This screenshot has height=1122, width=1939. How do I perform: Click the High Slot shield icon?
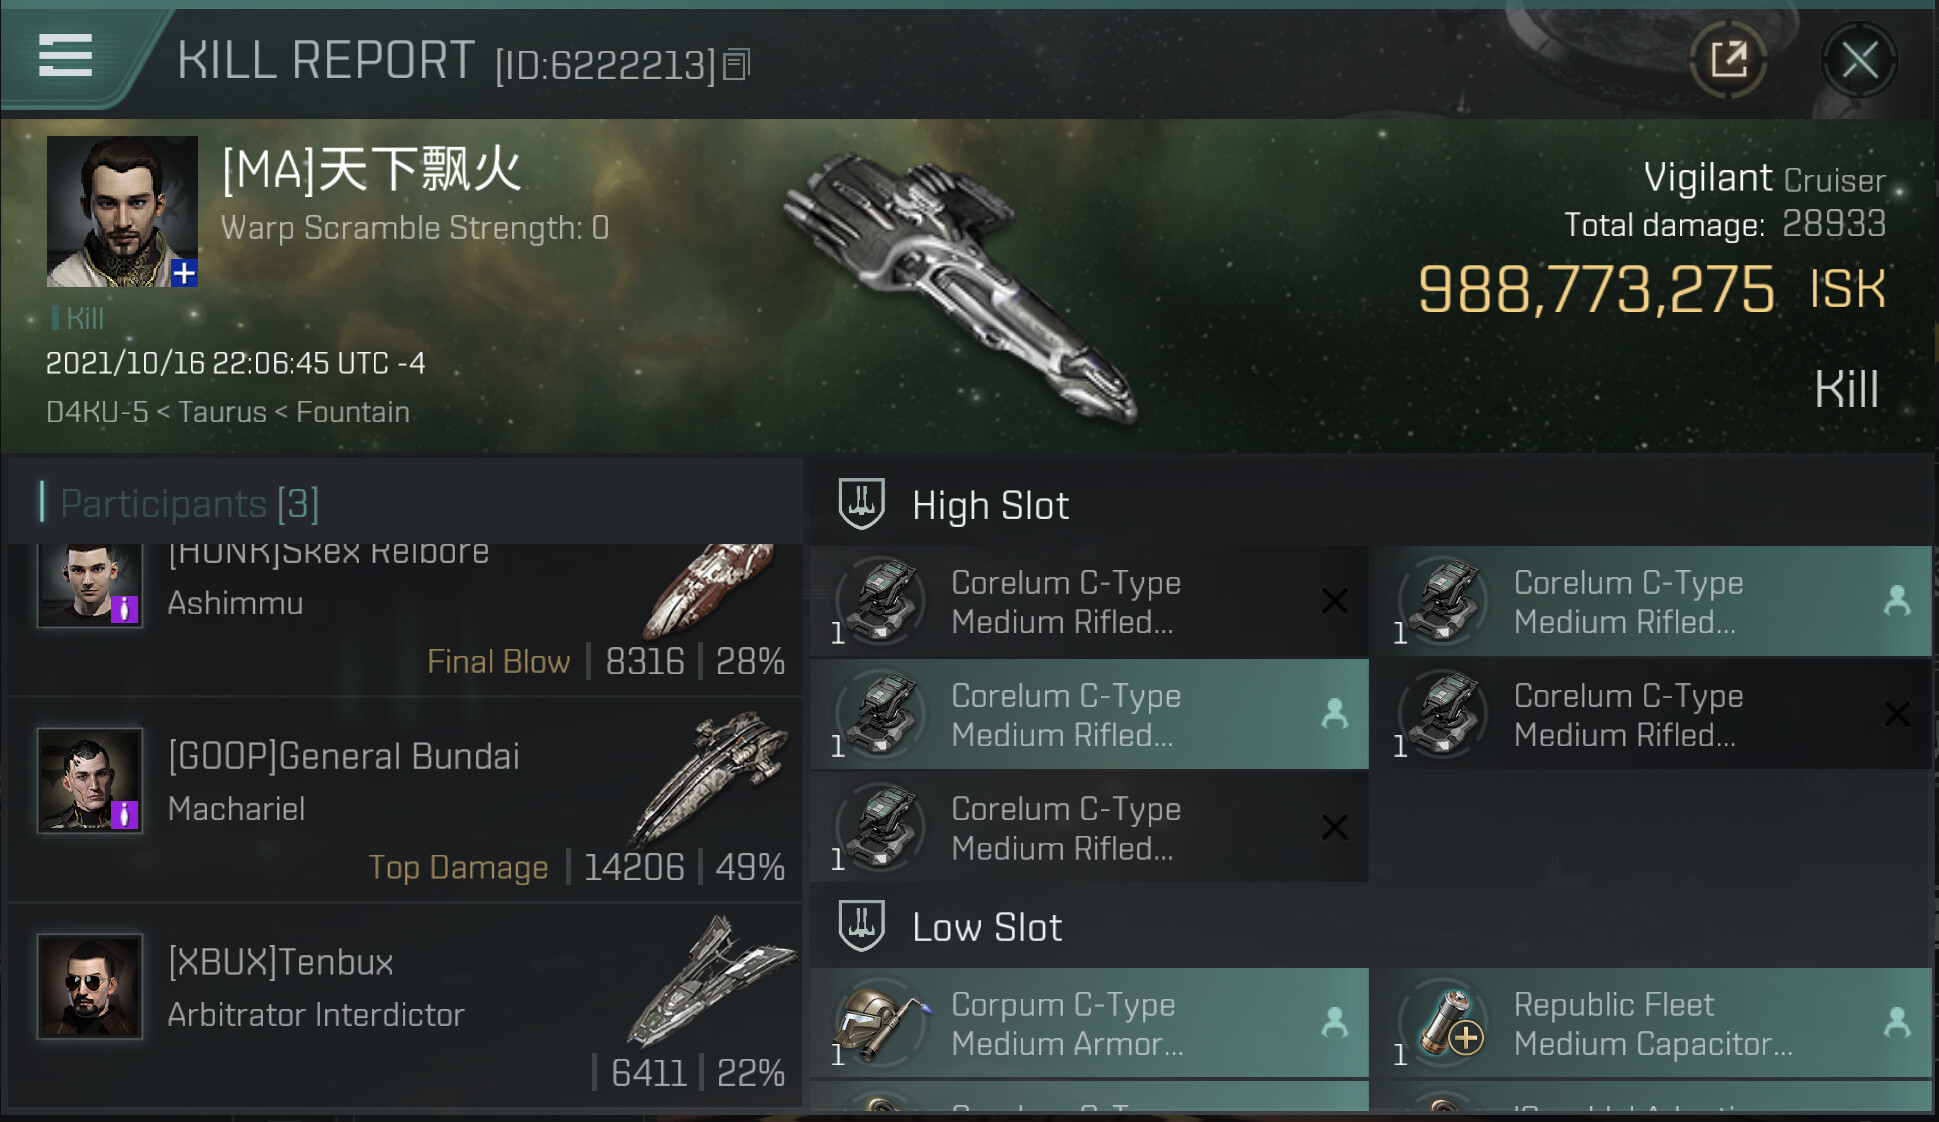(861, 503)
